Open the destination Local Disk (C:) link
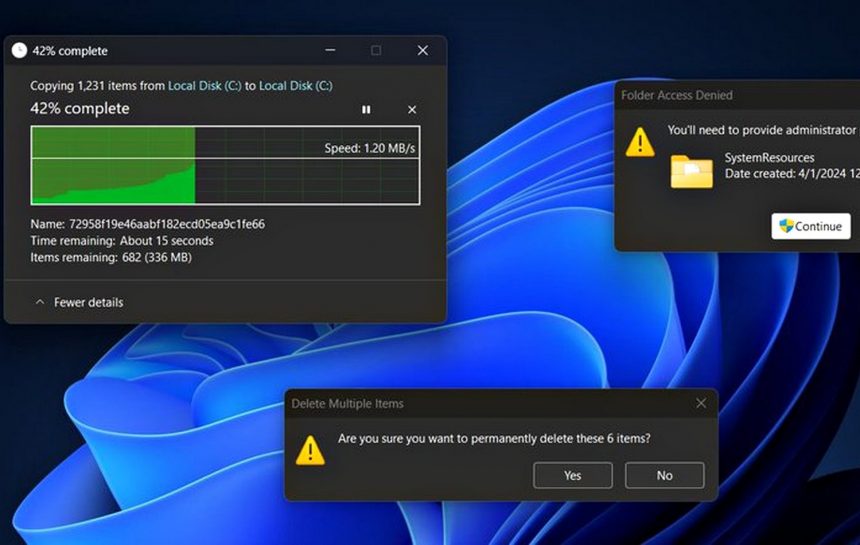Screen dimensions: 860x545 coord(296,86)
